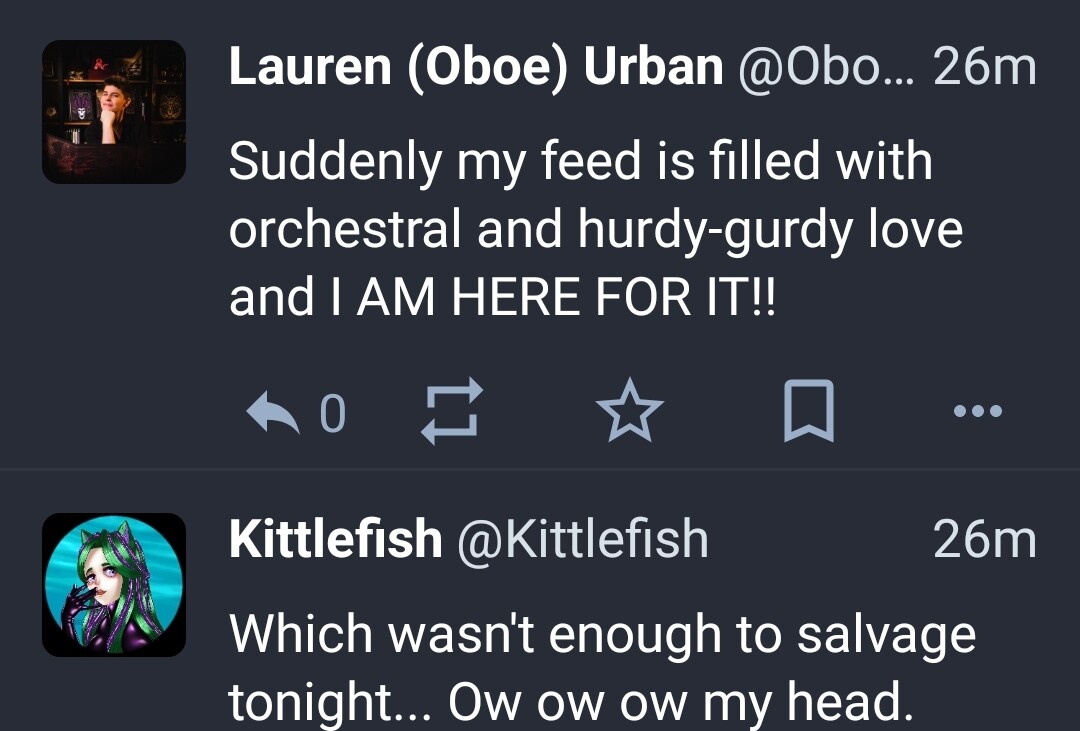Open the @Kittlefish handle
Screen dimensions: 1080x731
click(582, 540)
